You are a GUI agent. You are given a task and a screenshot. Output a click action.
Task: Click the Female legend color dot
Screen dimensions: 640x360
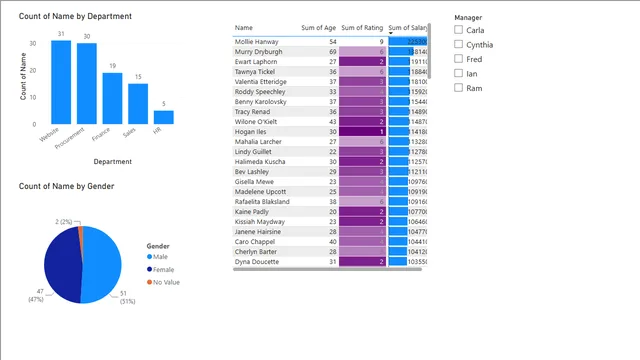(x=149, y=269)
